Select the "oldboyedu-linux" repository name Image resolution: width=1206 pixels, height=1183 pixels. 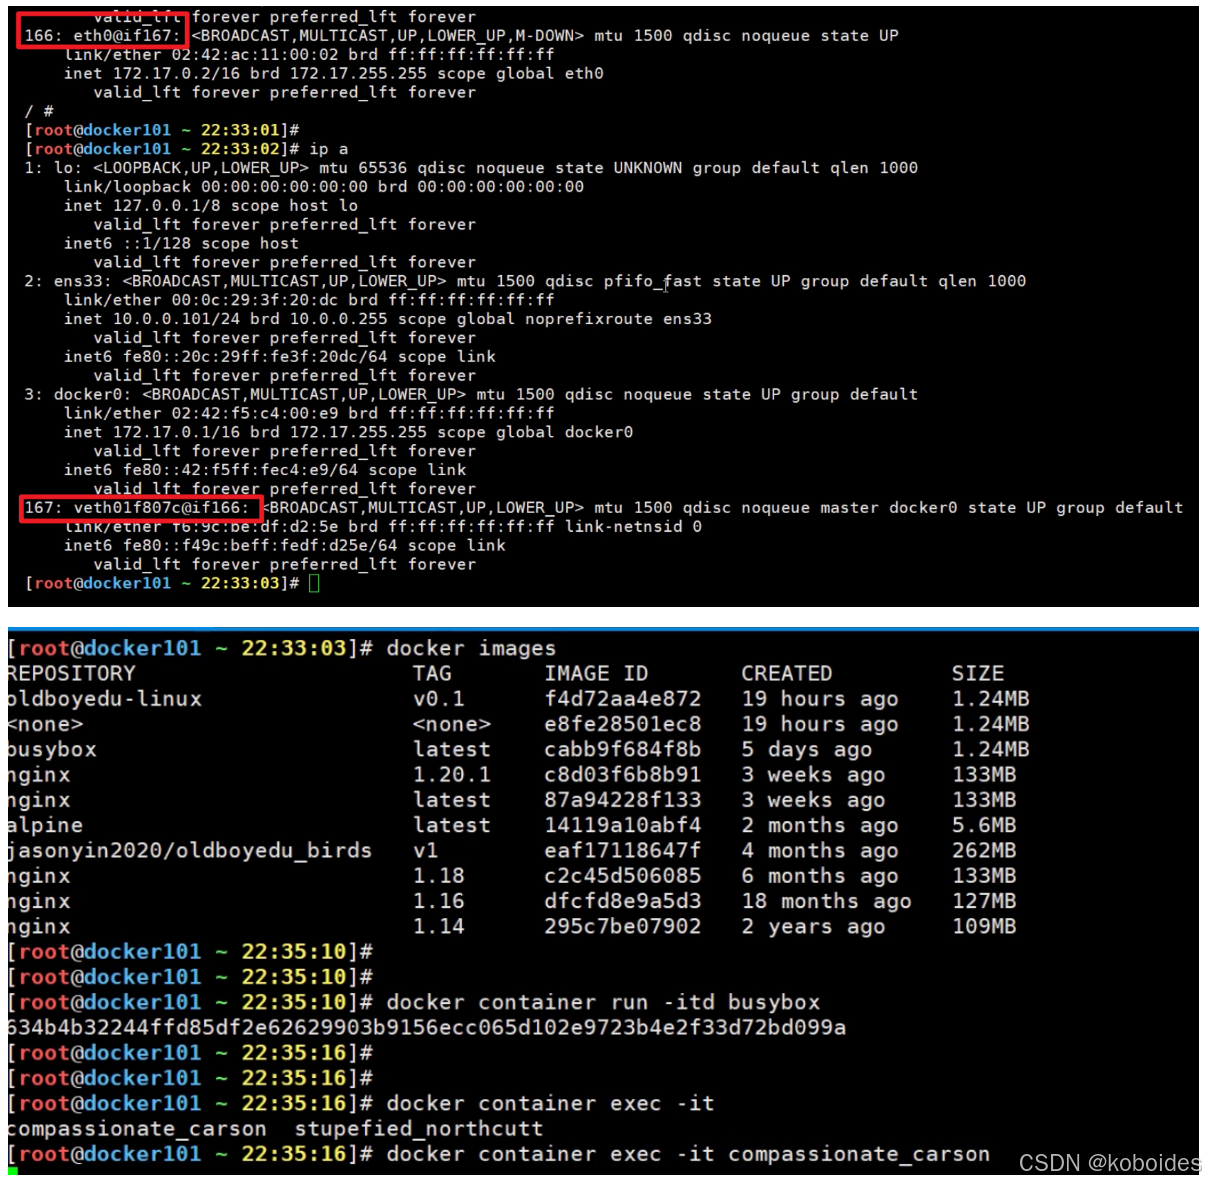tap(104, 699)
